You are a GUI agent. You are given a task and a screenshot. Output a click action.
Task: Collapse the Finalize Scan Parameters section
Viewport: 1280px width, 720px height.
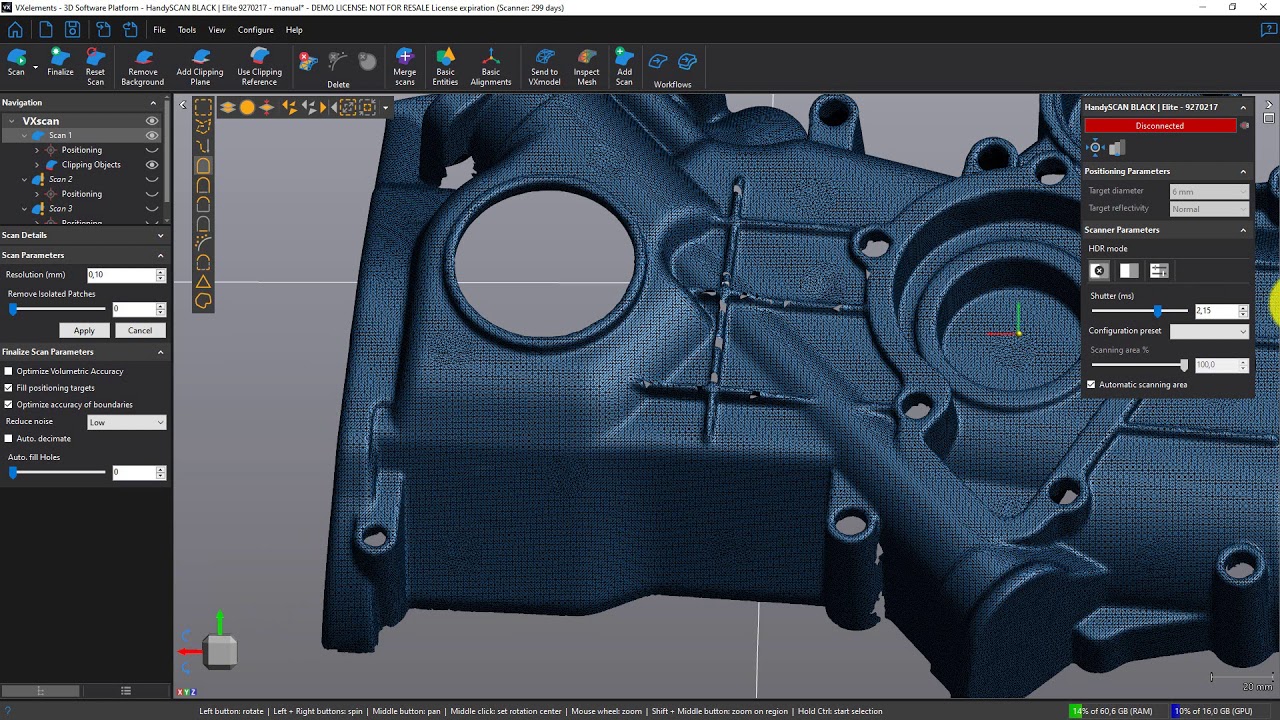(x=160, y=352)
